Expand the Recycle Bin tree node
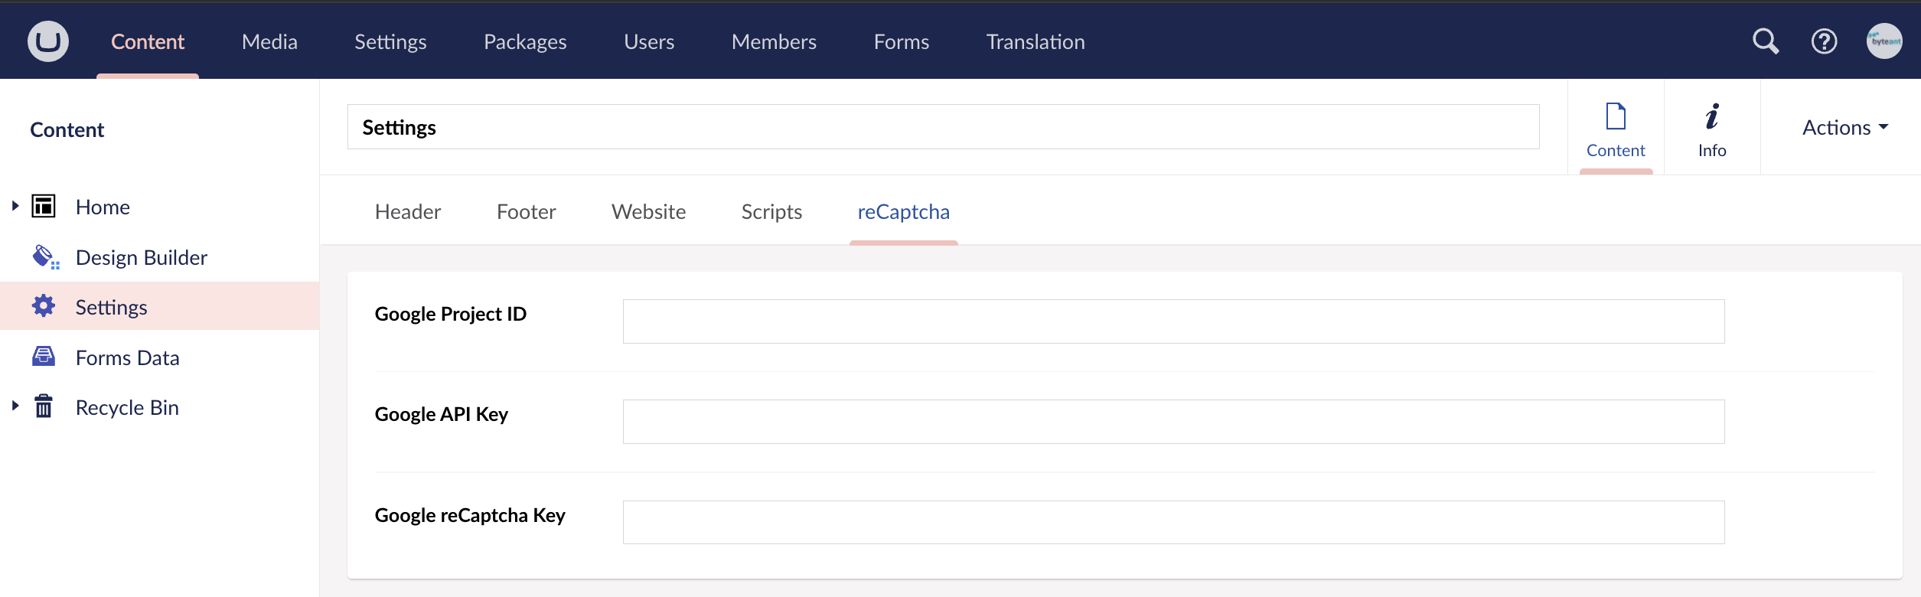This screenshot has height=597, width=1921. pyautogui.click(x=15, y=406)
